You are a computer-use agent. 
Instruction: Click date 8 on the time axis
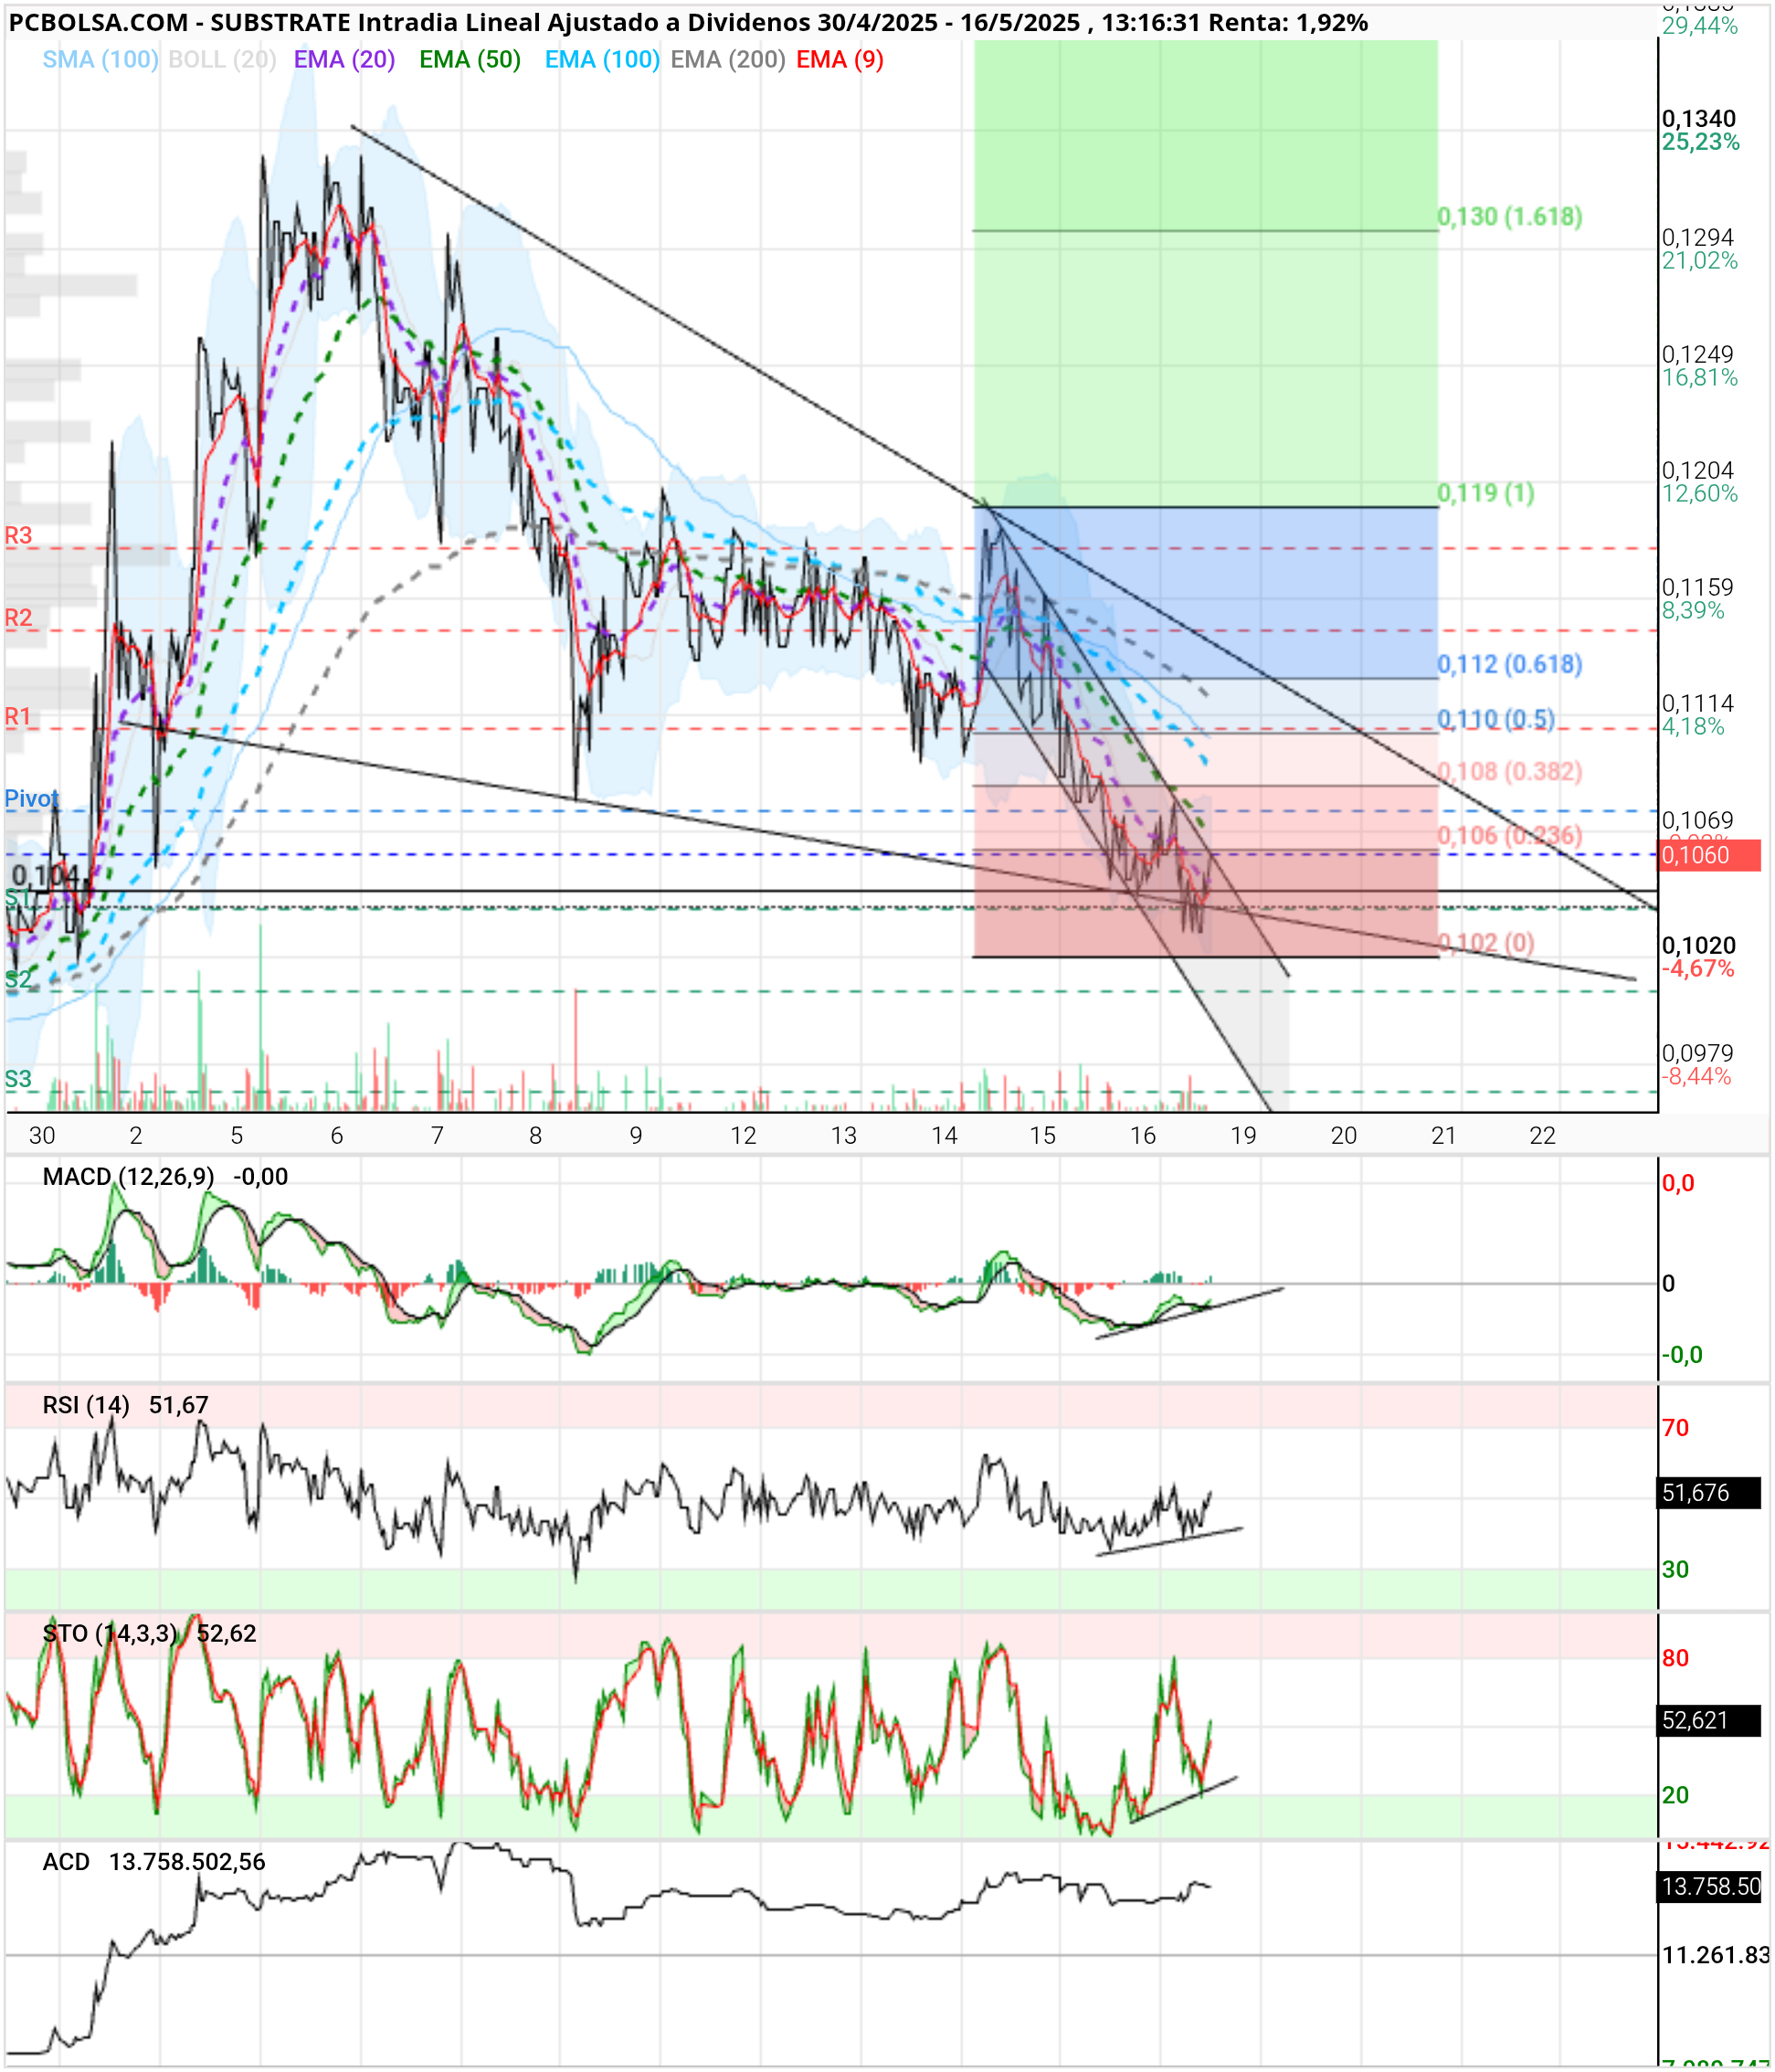[x=536, y=1135]
